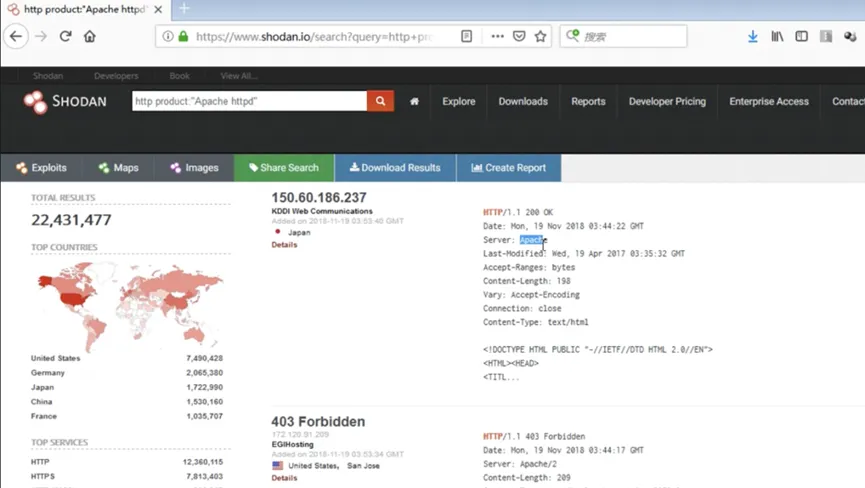Close the Apache httpd browser tab

(158, 9)
